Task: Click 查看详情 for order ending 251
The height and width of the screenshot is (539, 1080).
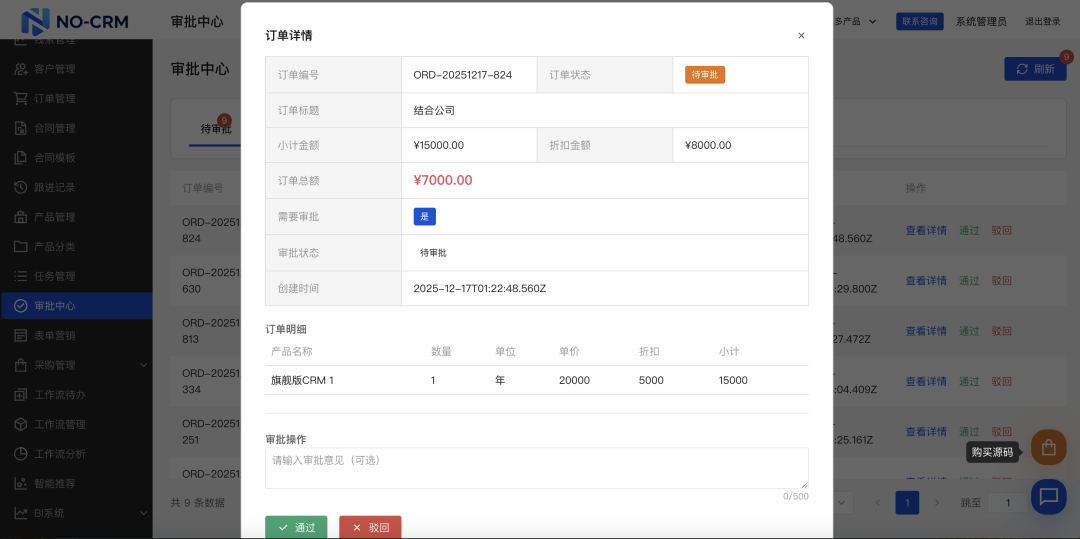Action: click(x=926, y=432)
